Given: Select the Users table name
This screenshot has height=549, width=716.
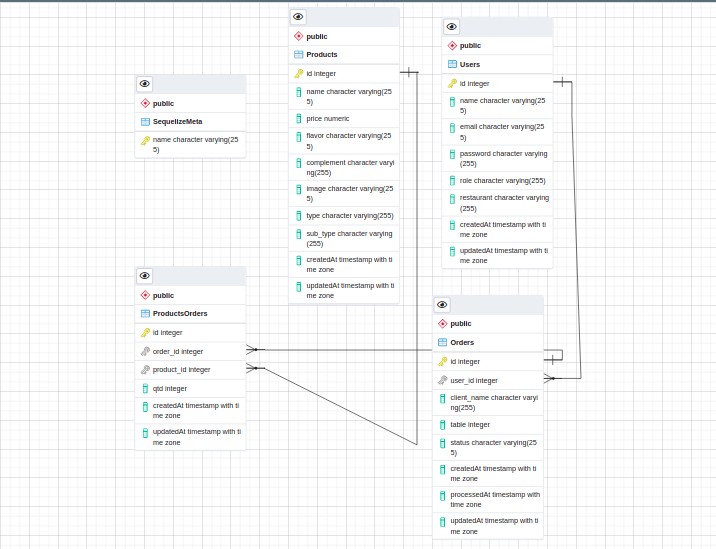Looking at the screenshot, I should (x=470, y=64).
